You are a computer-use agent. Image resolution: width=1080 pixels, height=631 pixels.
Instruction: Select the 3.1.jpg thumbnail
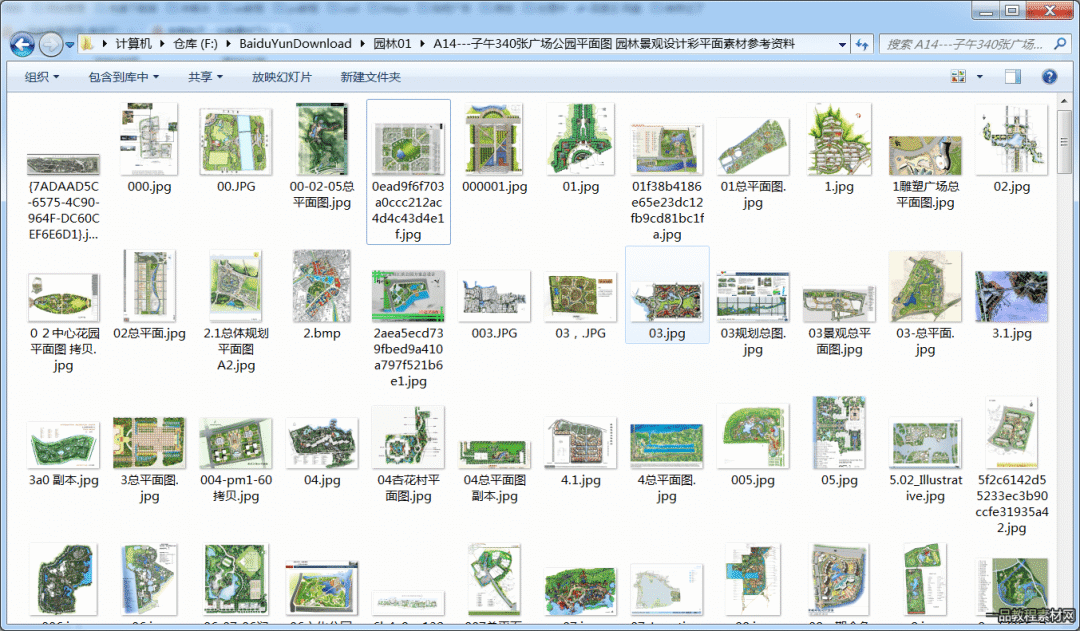pyautogui.click(x=1011, y=296)
